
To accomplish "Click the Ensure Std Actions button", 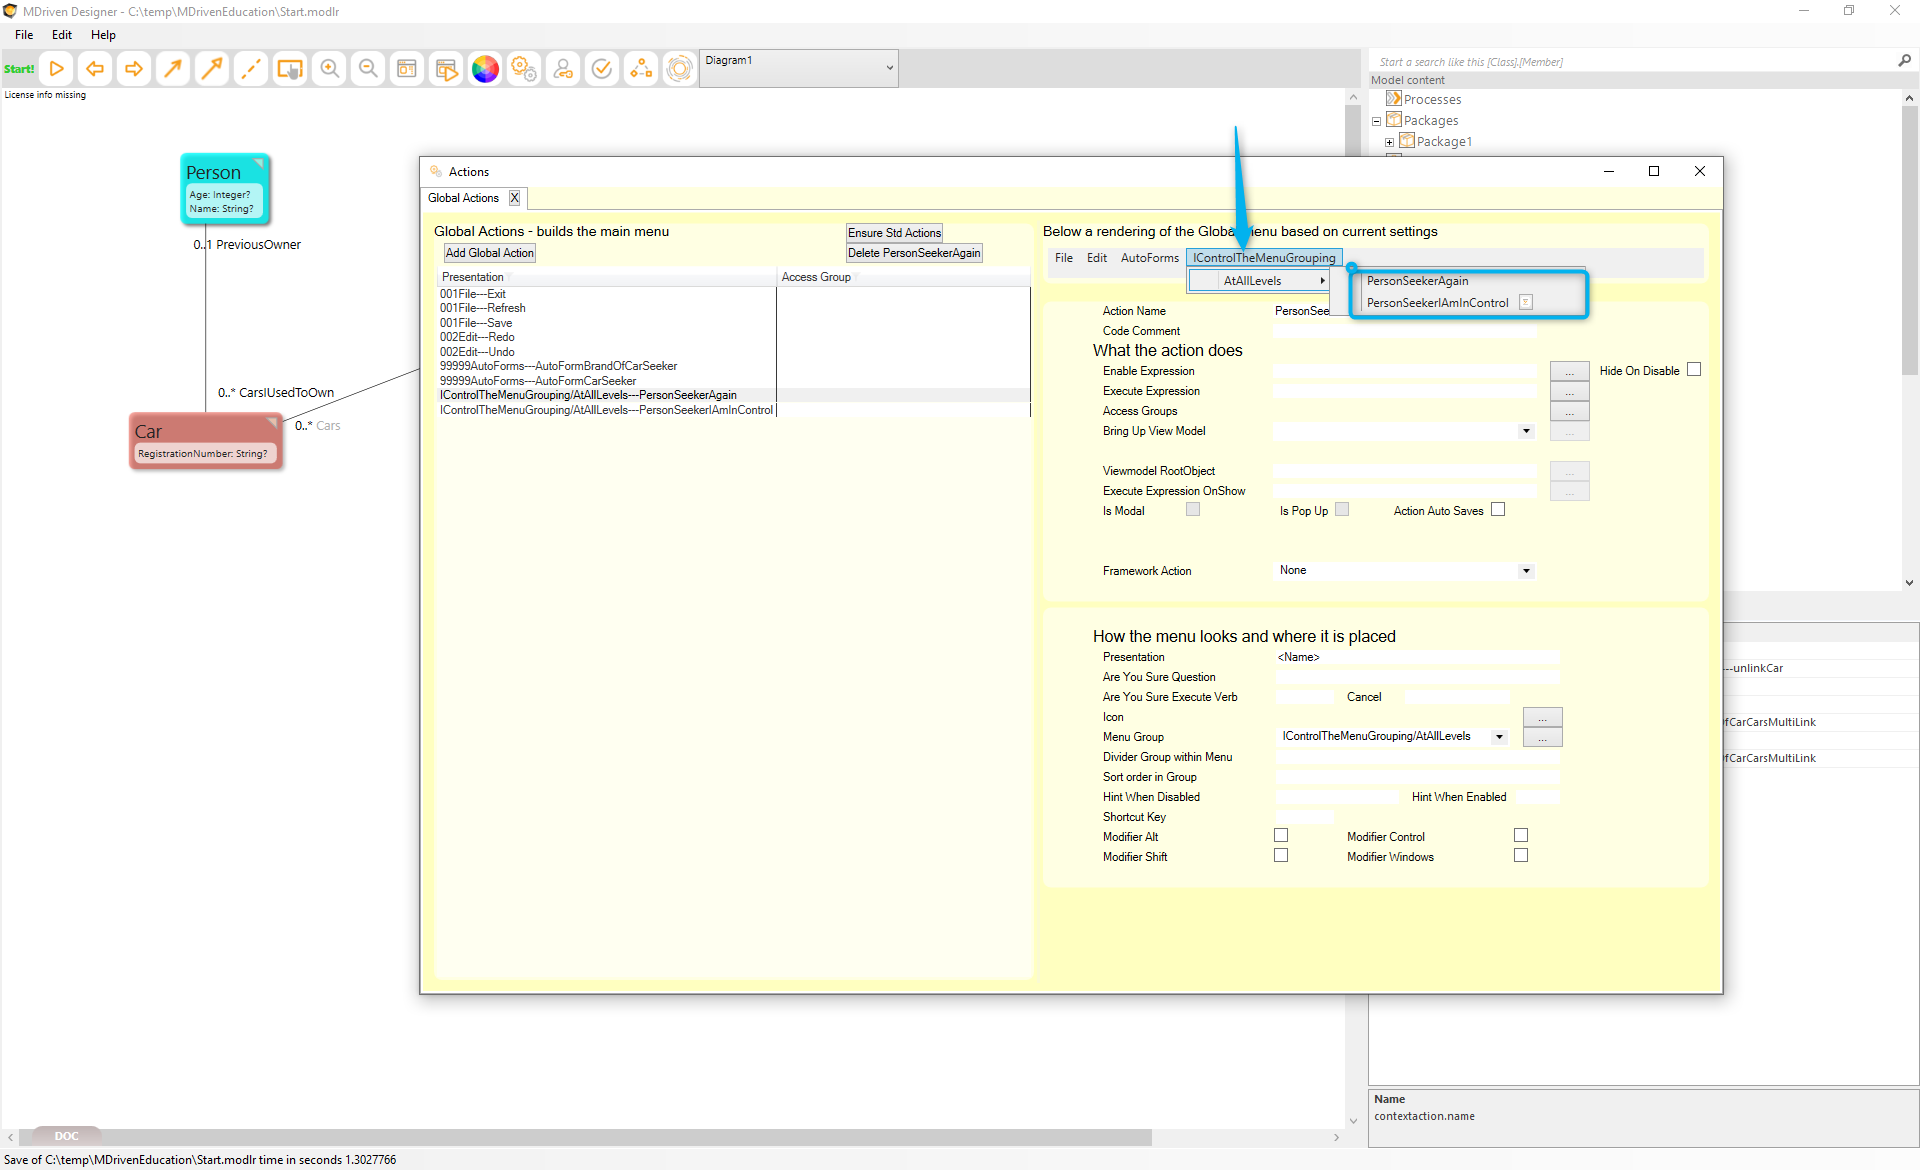I will click(894, 233).
